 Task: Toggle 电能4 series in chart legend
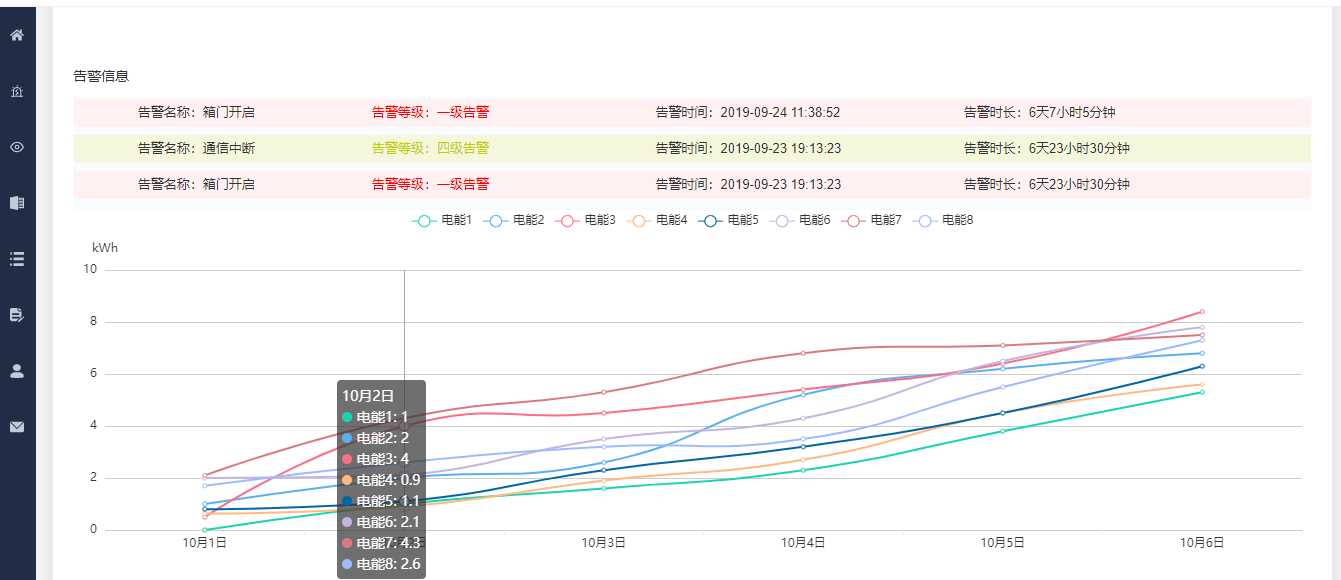click(656, 220)
